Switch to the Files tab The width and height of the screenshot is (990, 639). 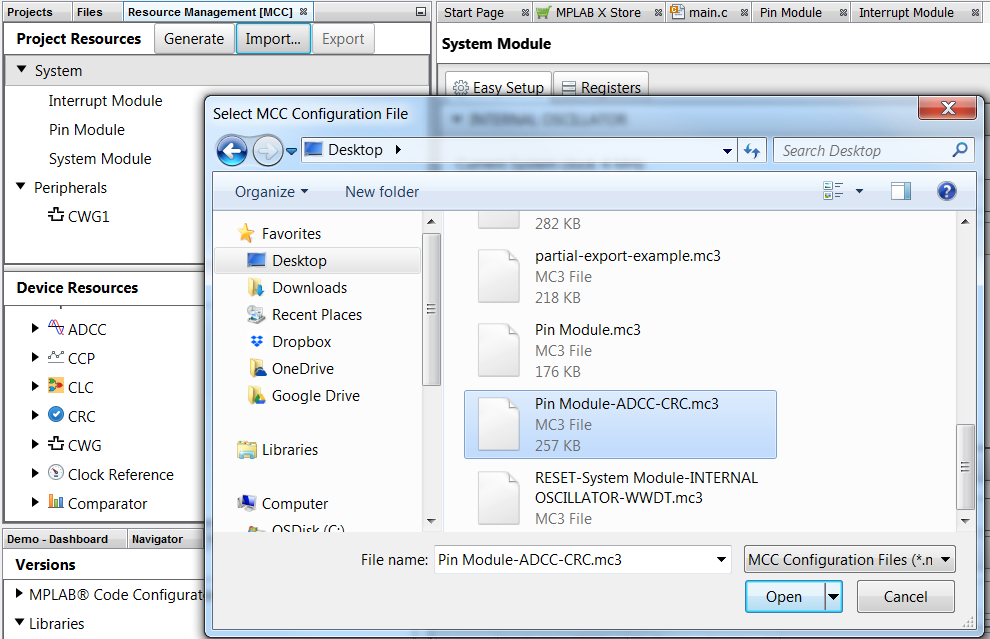point(90,13)
